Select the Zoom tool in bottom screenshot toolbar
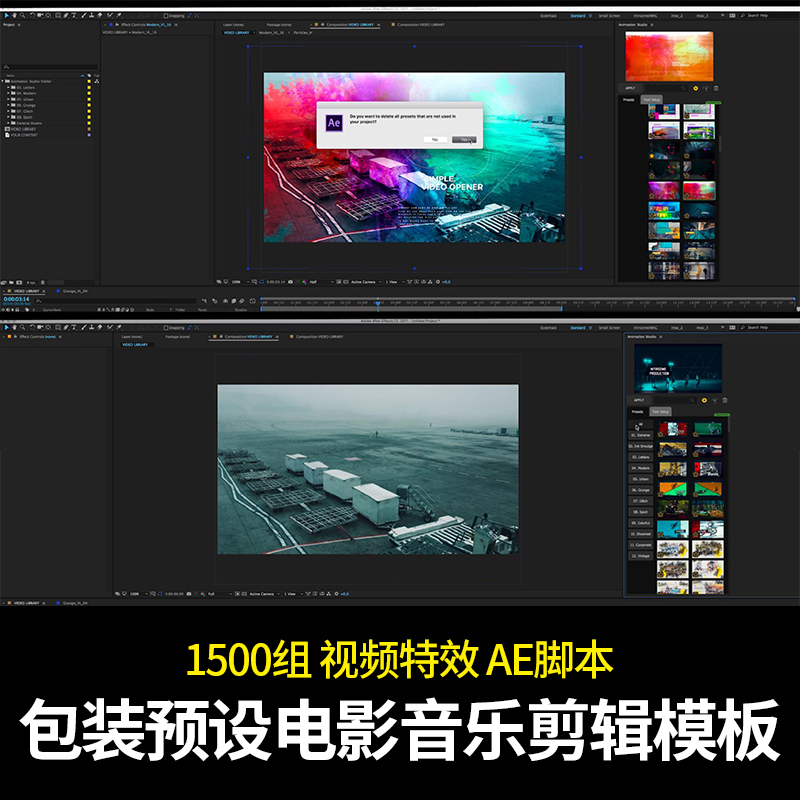 click(x=22, y=328)
